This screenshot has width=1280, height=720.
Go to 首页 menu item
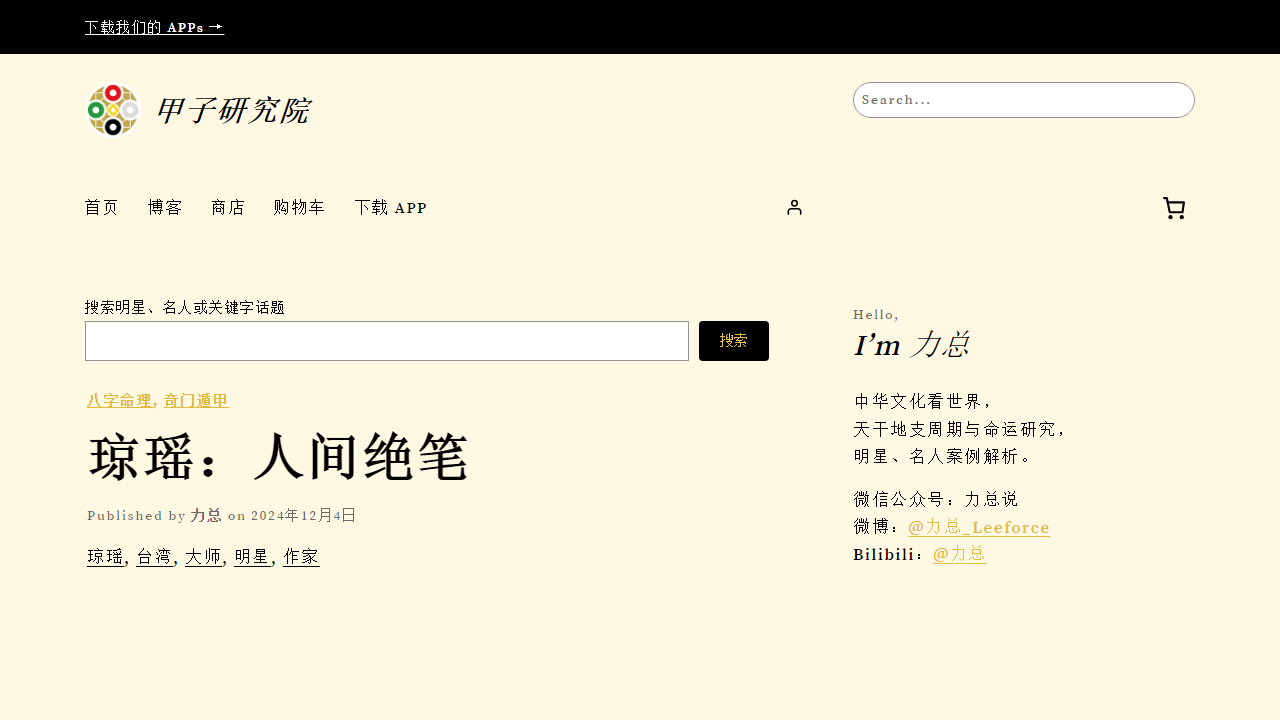pos(102,207)
